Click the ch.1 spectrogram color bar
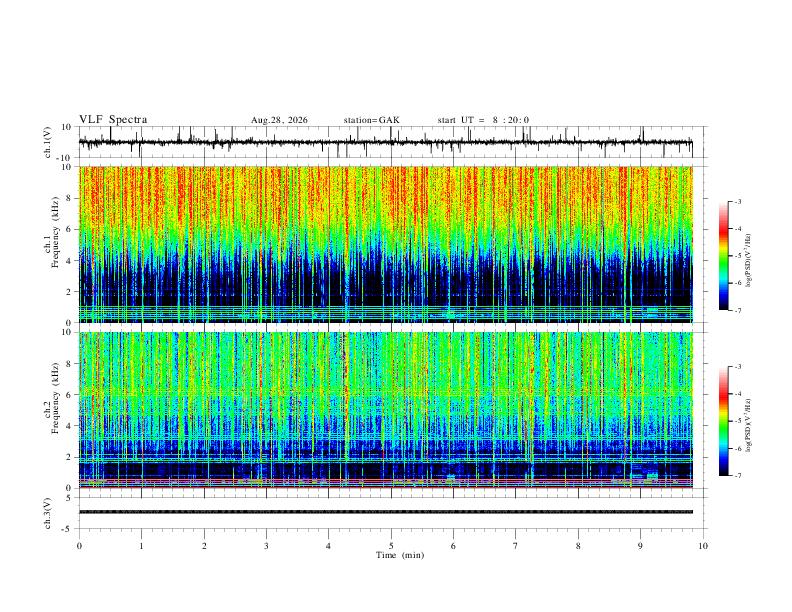This screenshot has width=792, height=612. coord(724,256)
